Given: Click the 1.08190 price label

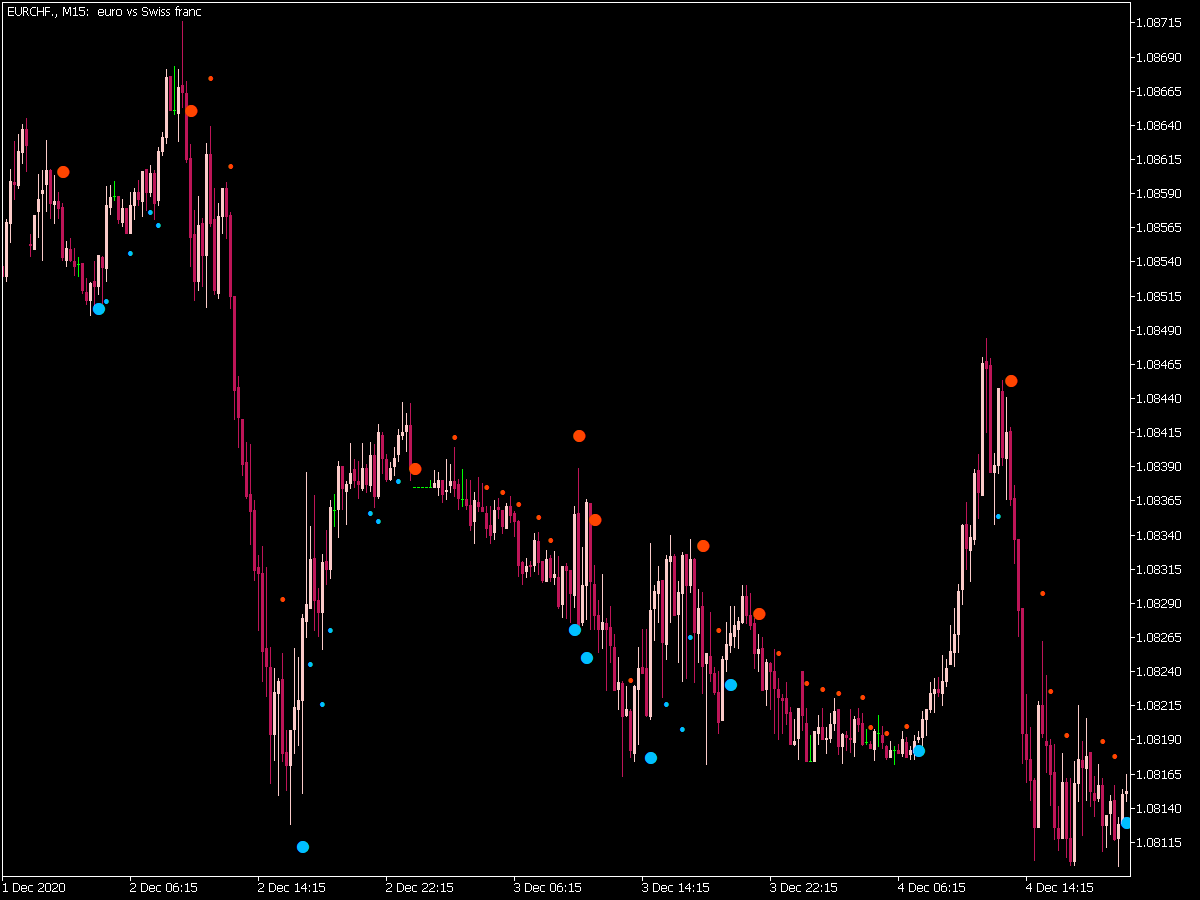Looking at the screenshot, I should click(x=1160, y=739).
